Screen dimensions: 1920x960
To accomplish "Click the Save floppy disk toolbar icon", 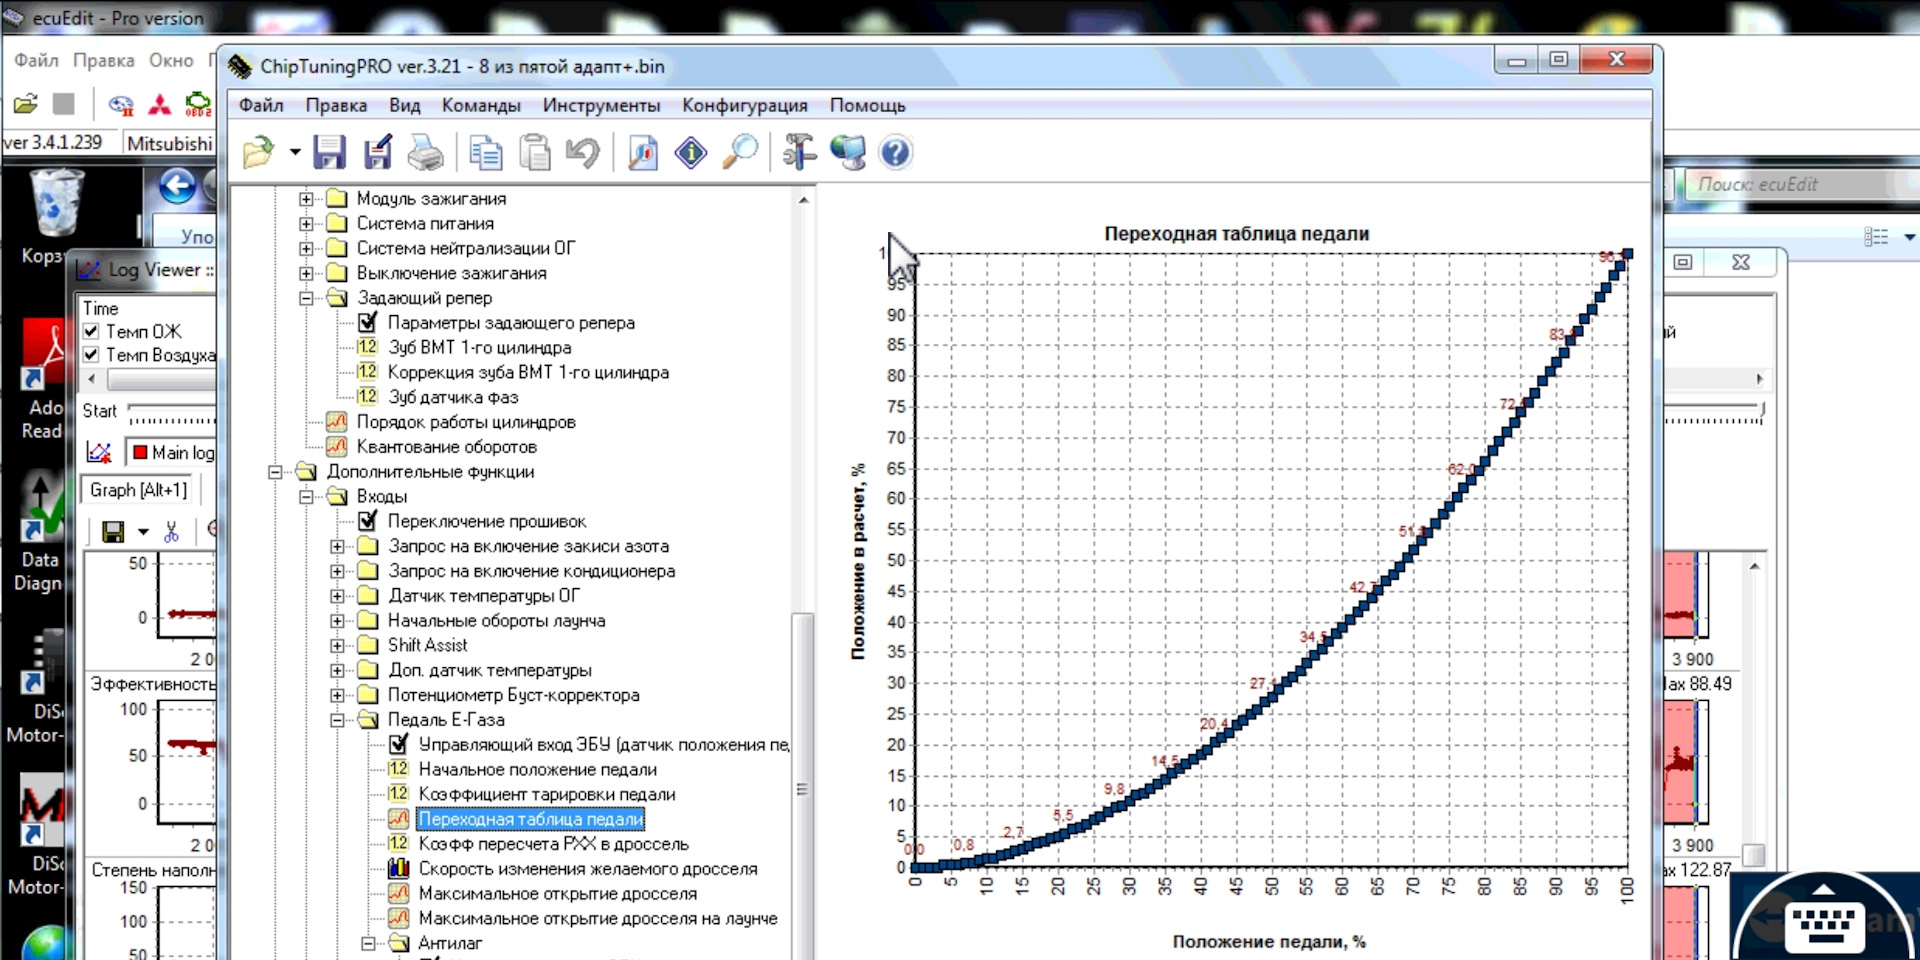I will pyautogui.click(x=329, y=153).
